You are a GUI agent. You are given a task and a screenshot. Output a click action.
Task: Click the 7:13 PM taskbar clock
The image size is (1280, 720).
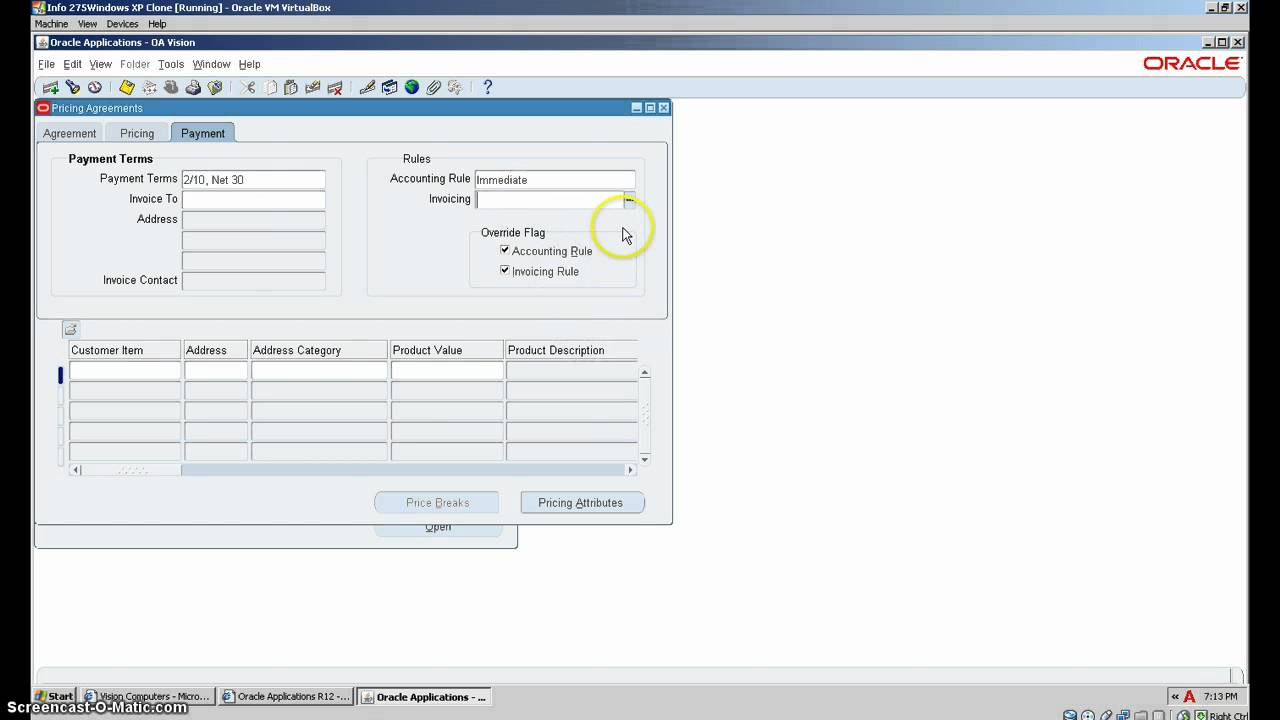pyautogui.click(x=1221, y=697)
